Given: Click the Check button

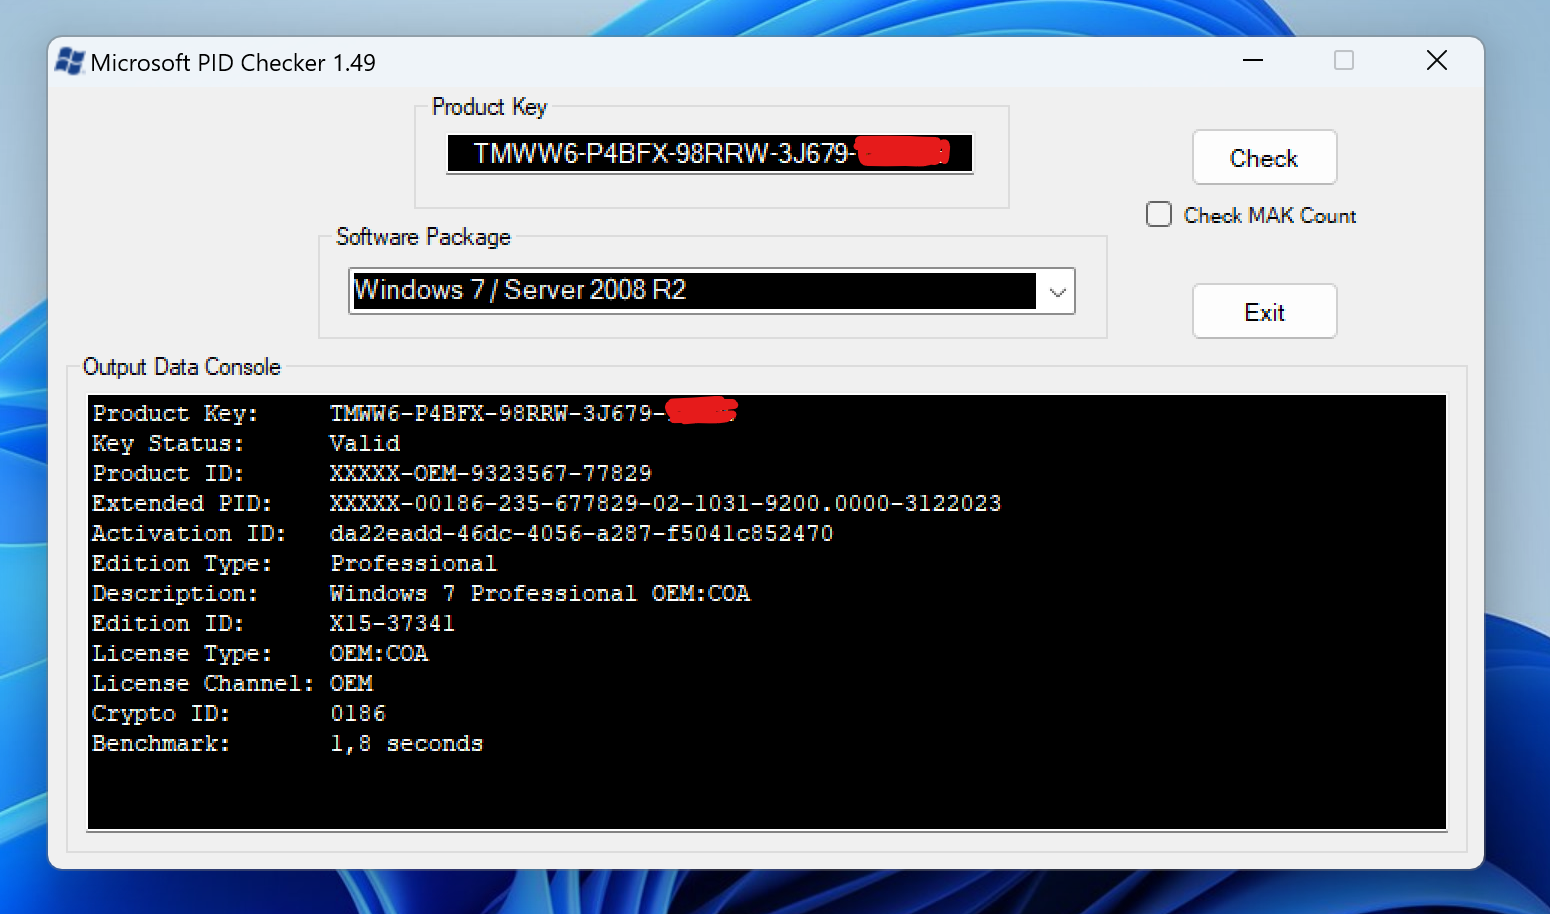Looking at the screenshot, I should [x=1264, y=158].
